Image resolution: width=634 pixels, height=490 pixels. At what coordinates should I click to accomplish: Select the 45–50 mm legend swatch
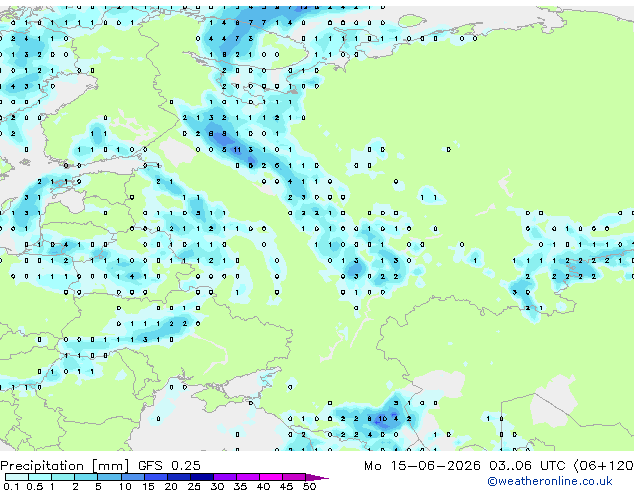tap(293, 477)
